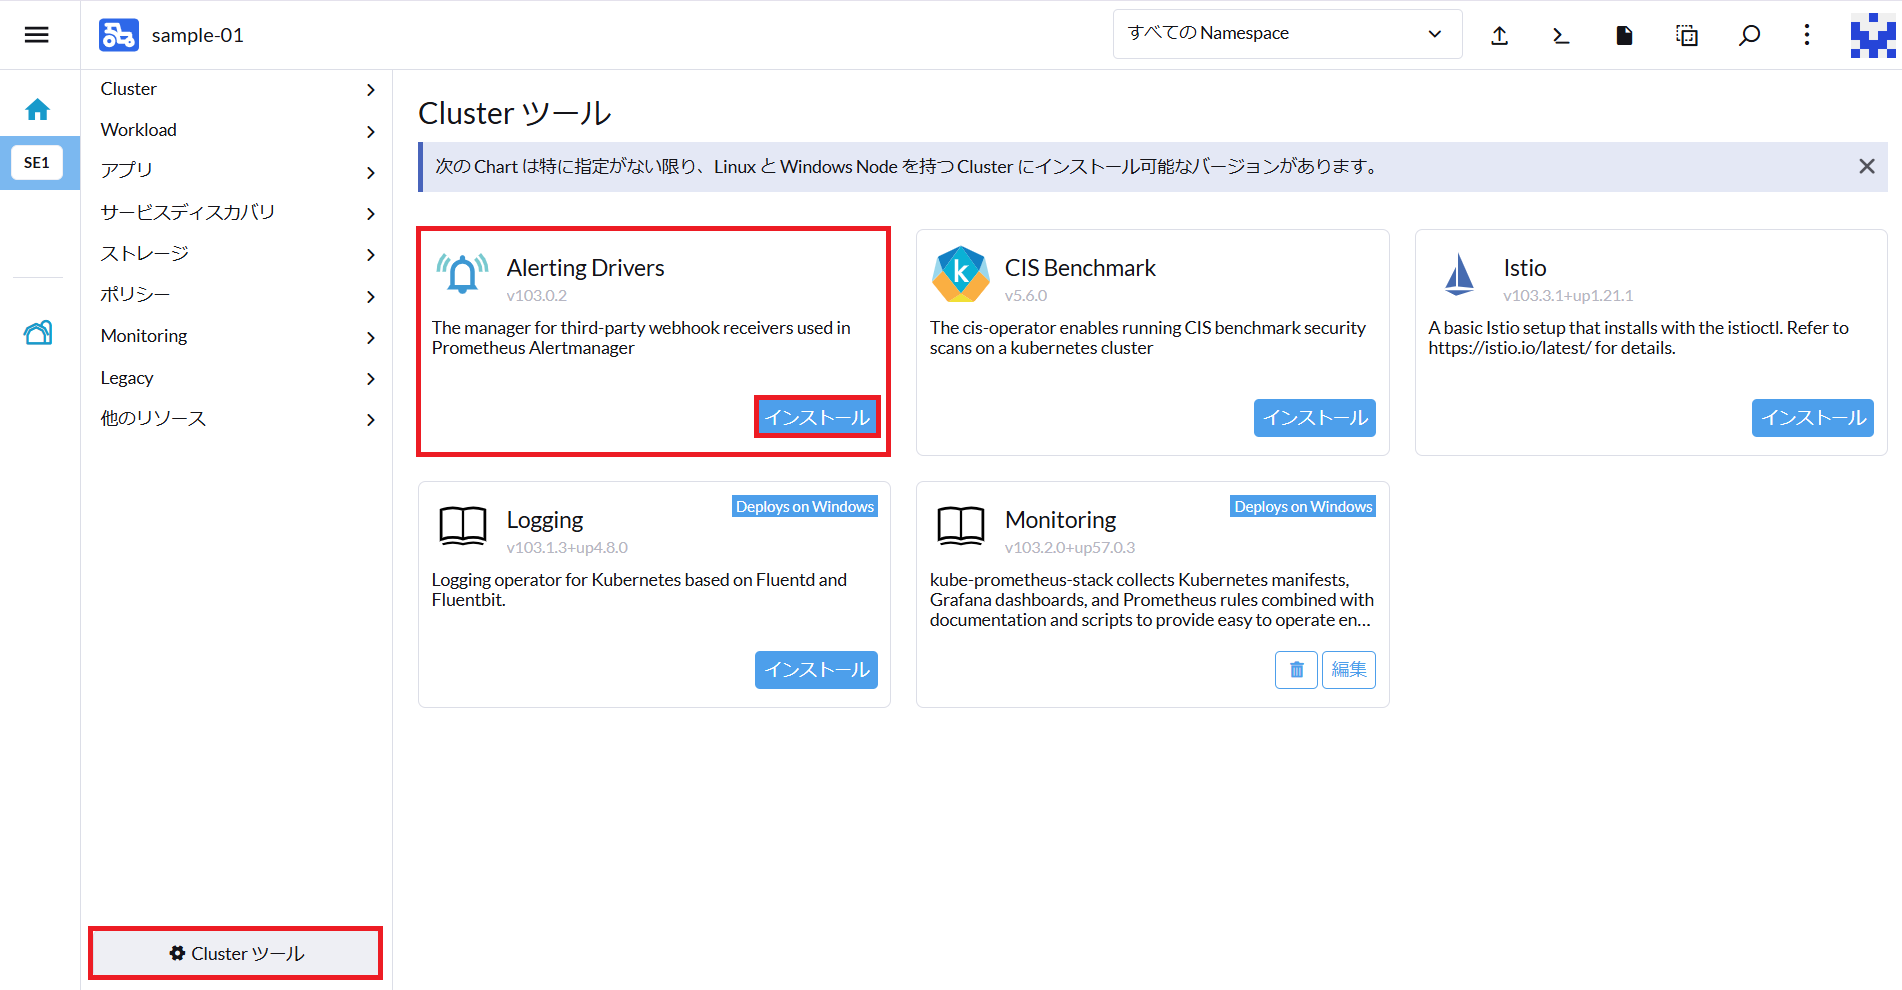Screen dimensions: 1902x990
Task: Open the すべての Namespace dropdown
Action: pos(1286,34)
